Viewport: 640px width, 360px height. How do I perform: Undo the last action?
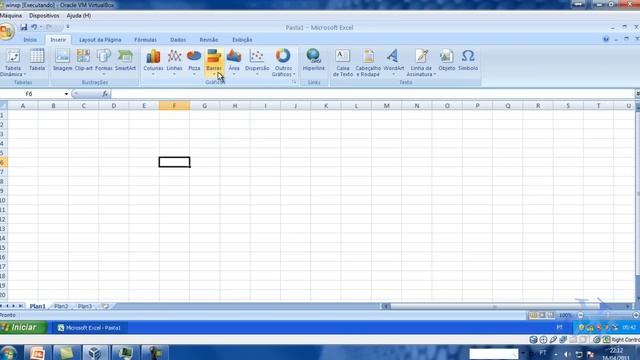point(34,27)
